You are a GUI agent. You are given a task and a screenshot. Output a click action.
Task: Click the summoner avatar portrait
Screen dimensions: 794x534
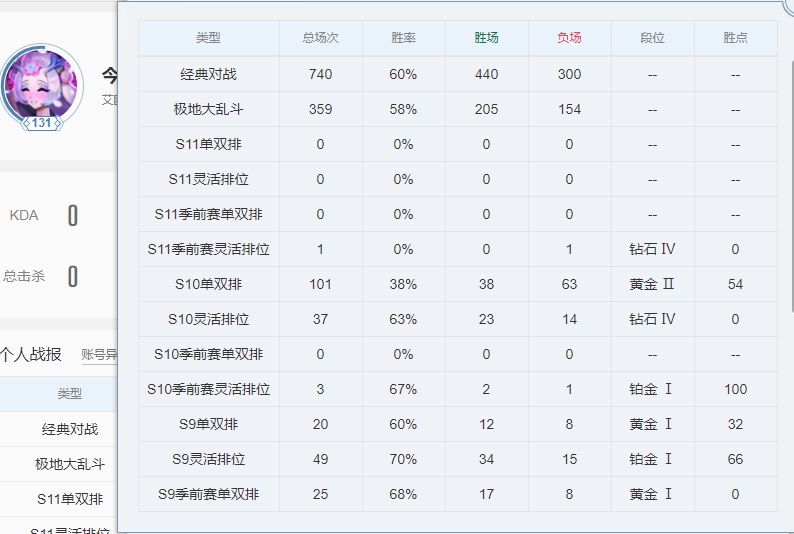click(42, 85)
